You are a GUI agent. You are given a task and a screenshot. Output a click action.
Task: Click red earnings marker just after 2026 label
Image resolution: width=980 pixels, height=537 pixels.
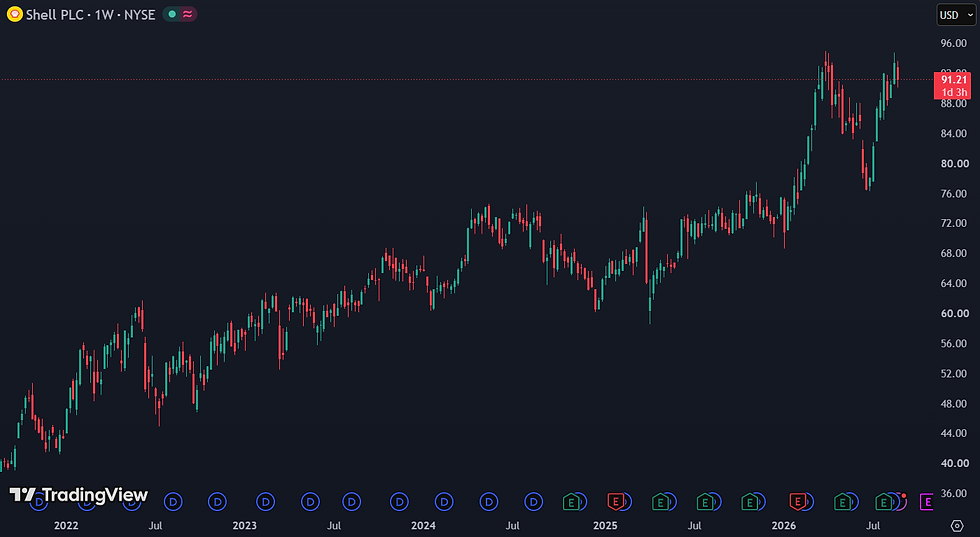798,501
